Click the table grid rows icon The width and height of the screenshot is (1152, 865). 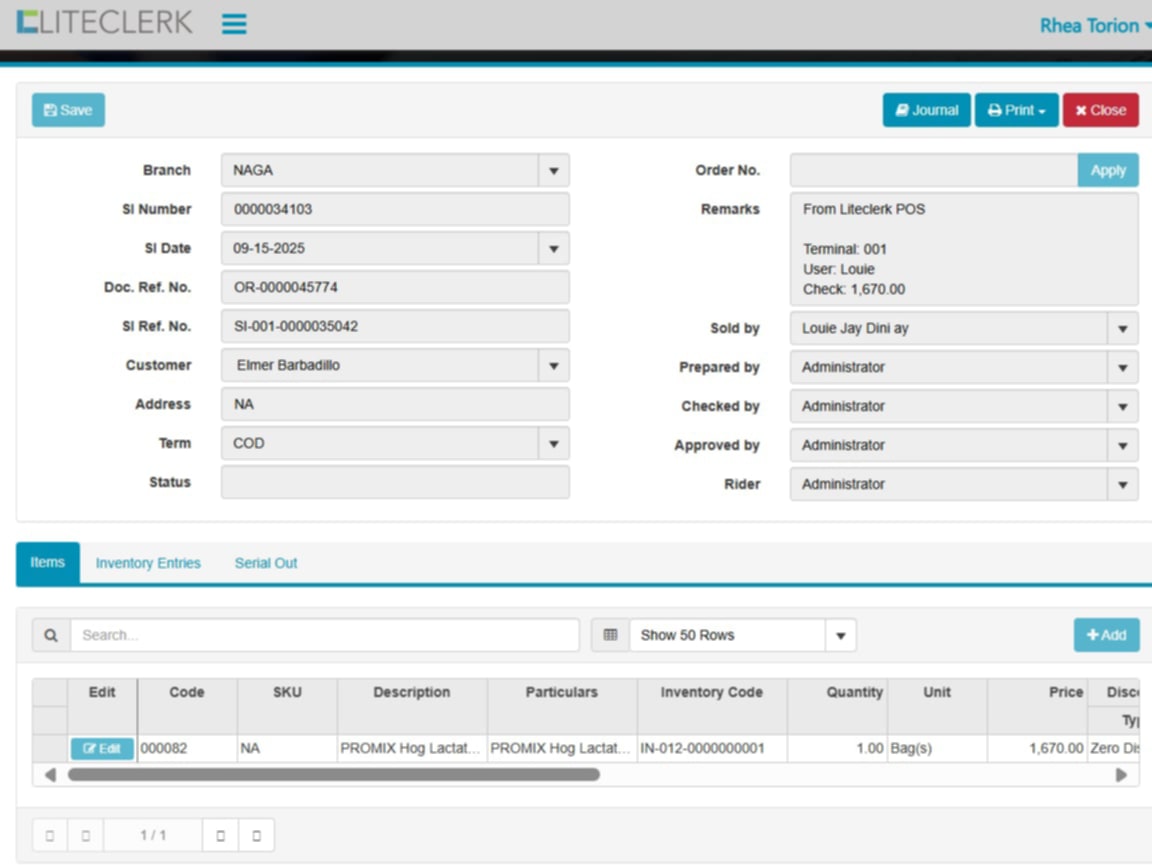(610, 635)
